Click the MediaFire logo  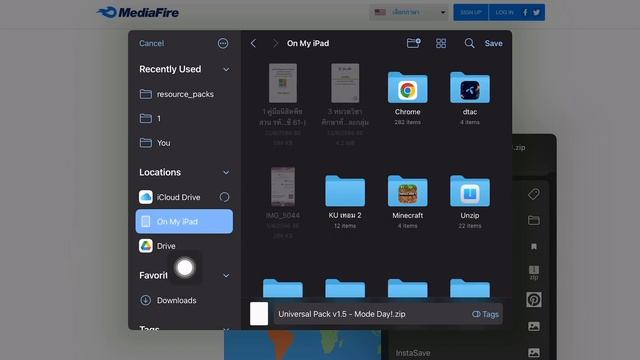pyautogui.click(x=138, y=12)
